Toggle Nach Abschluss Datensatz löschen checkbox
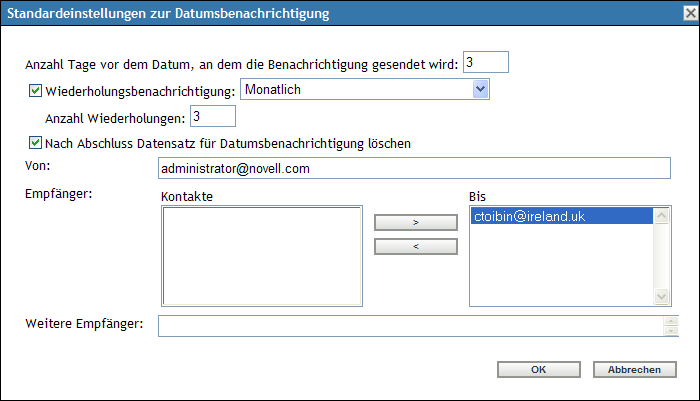The width and height of the screenshot is (700, 401). (35, 143)
